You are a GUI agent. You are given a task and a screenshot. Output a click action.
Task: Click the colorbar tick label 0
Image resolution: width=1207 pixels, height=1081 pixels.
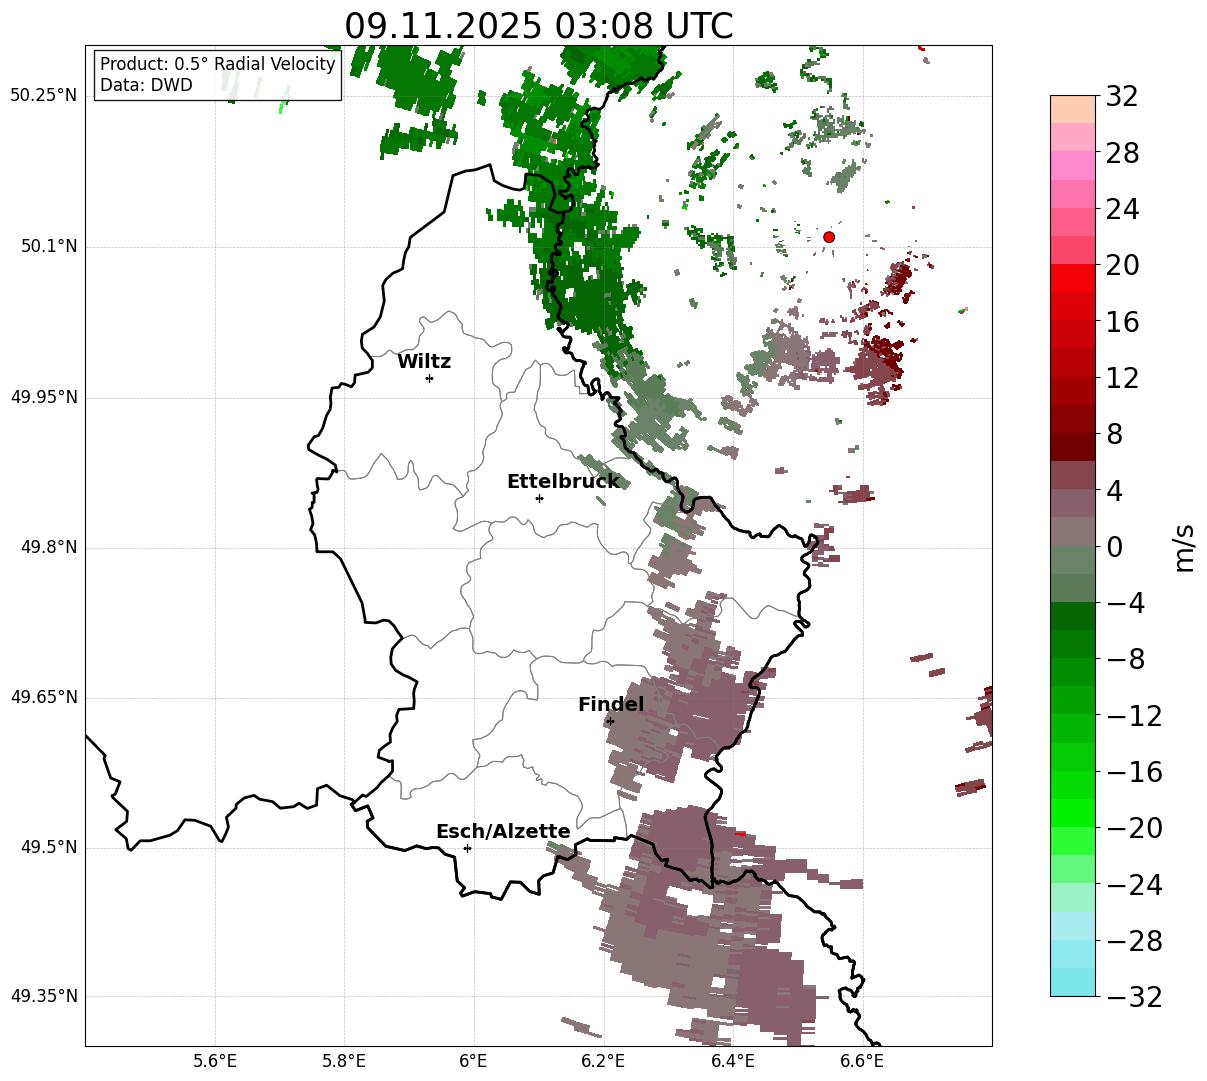coord(1114,547)
